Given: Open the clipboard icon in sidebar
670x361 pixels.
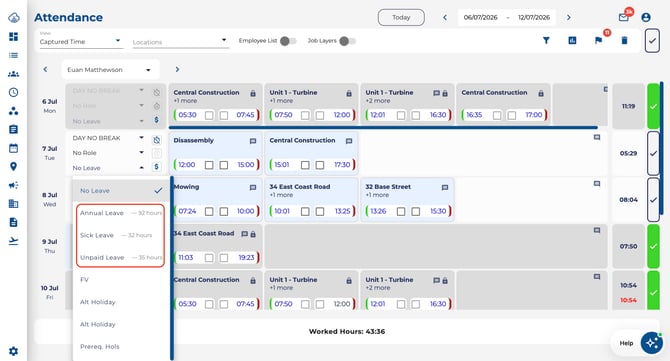Looking at the screenshot, I should click(13, 129).
